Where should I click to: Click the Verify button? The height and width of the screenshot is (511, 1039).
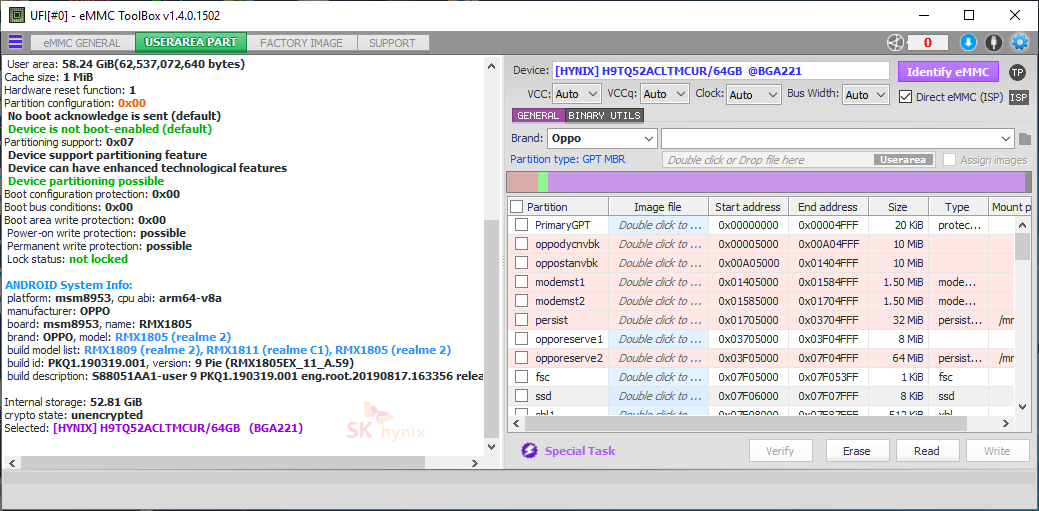780,451
